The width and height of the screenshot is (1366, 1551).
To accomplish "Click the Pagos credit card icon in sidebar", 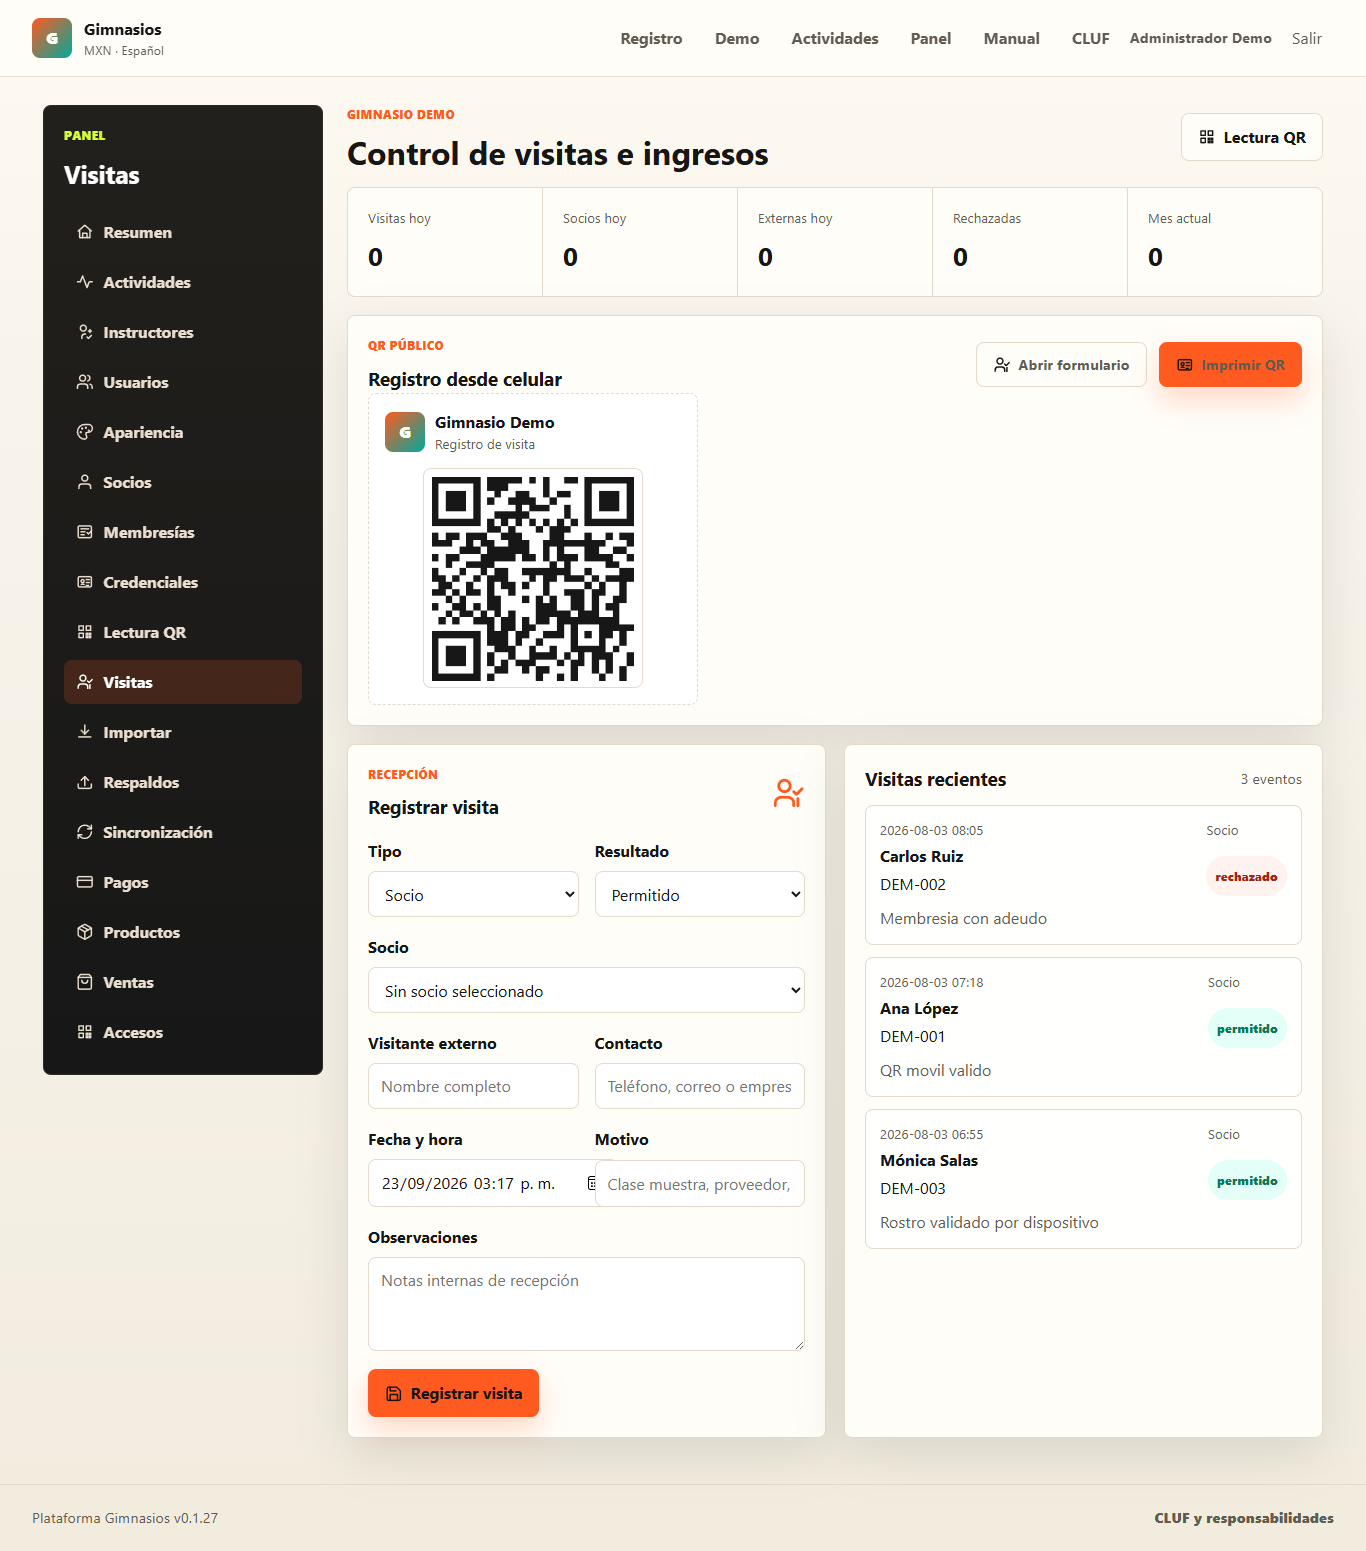I will (85, 882).
